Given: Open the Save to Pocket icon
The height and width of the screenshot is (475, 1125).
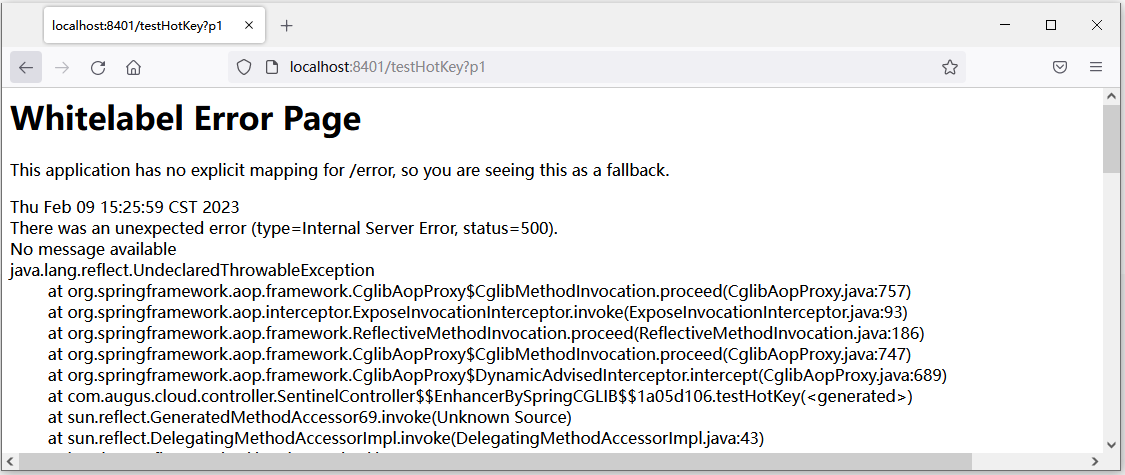Looking at the screenshot, I should pyautogui.click(x=1060, y=67).
